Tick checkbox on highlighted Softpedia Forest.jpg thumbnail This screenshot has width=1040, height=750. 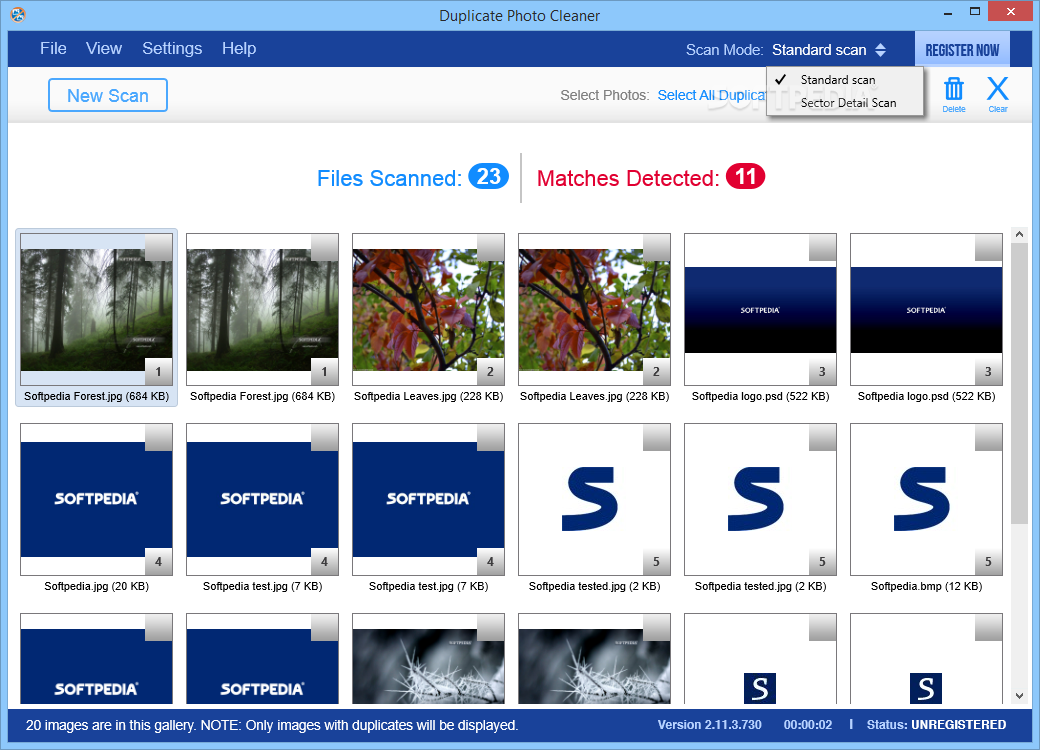159,247
